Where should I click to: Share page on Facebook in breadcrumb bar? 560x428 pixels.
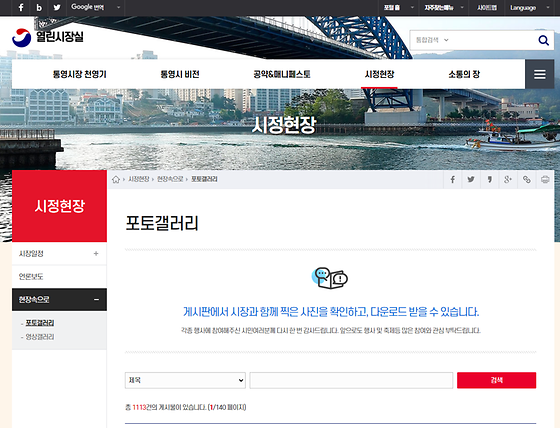(x=452, y=179)
